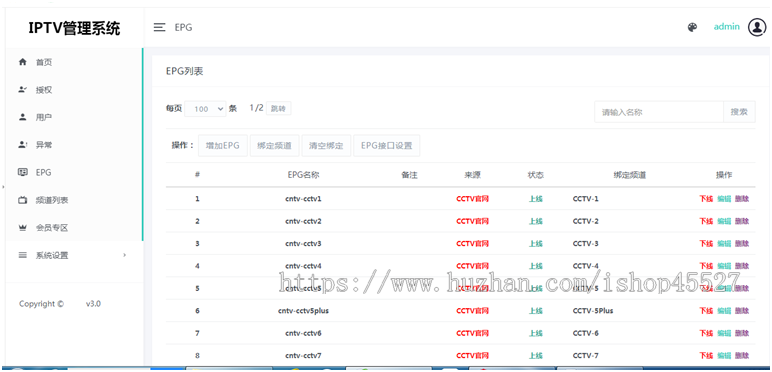The height and width of the screenshot is (372, 772).
Task: Click the 异常 sidebar icon
Action: pyautogui.click(x=22, y=145)
